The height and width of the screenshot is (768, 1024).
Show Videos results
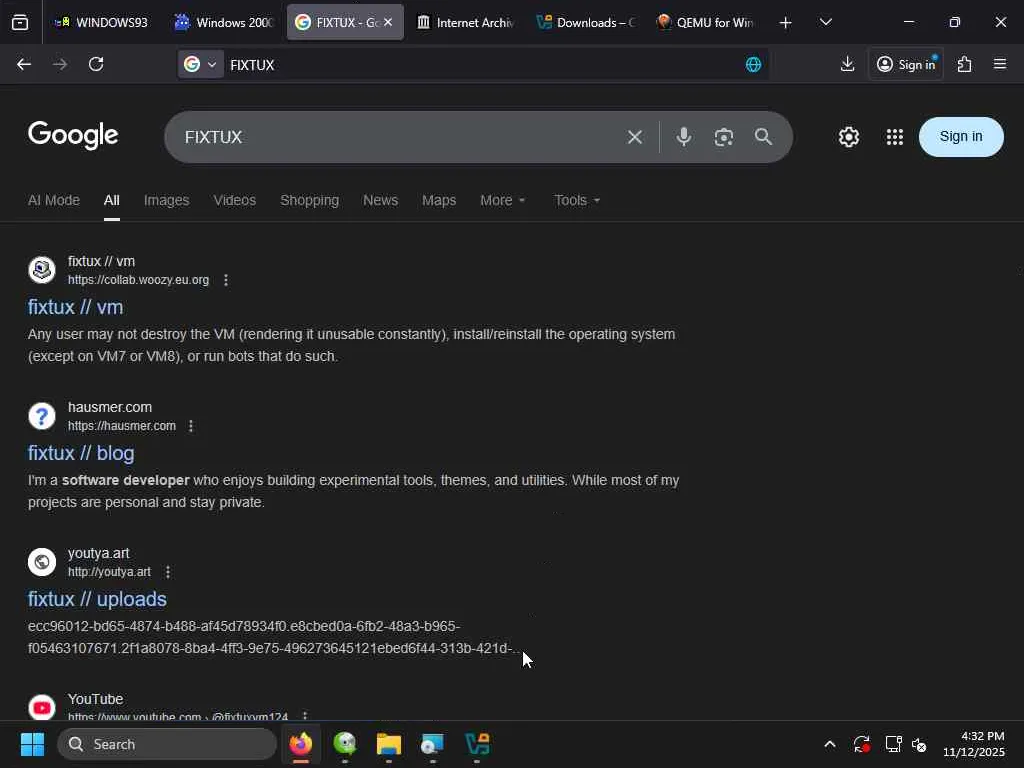point(234,200)
